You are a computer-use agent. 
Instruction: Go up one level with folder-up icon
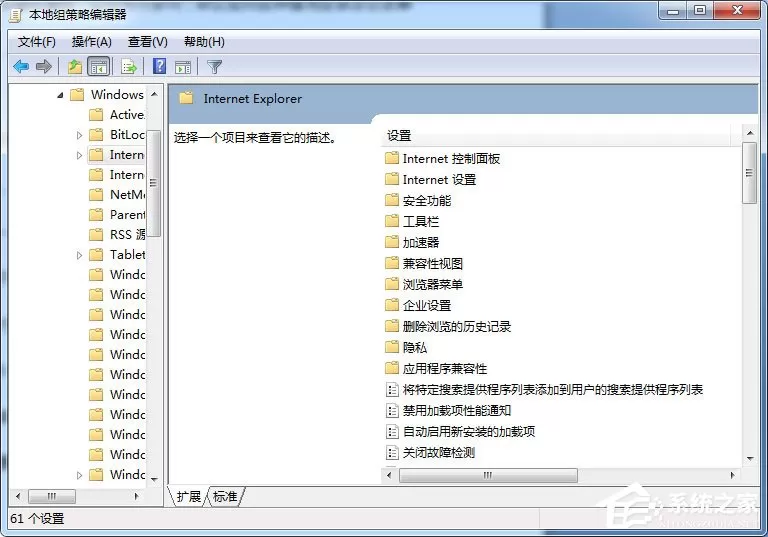click(75, 67)
